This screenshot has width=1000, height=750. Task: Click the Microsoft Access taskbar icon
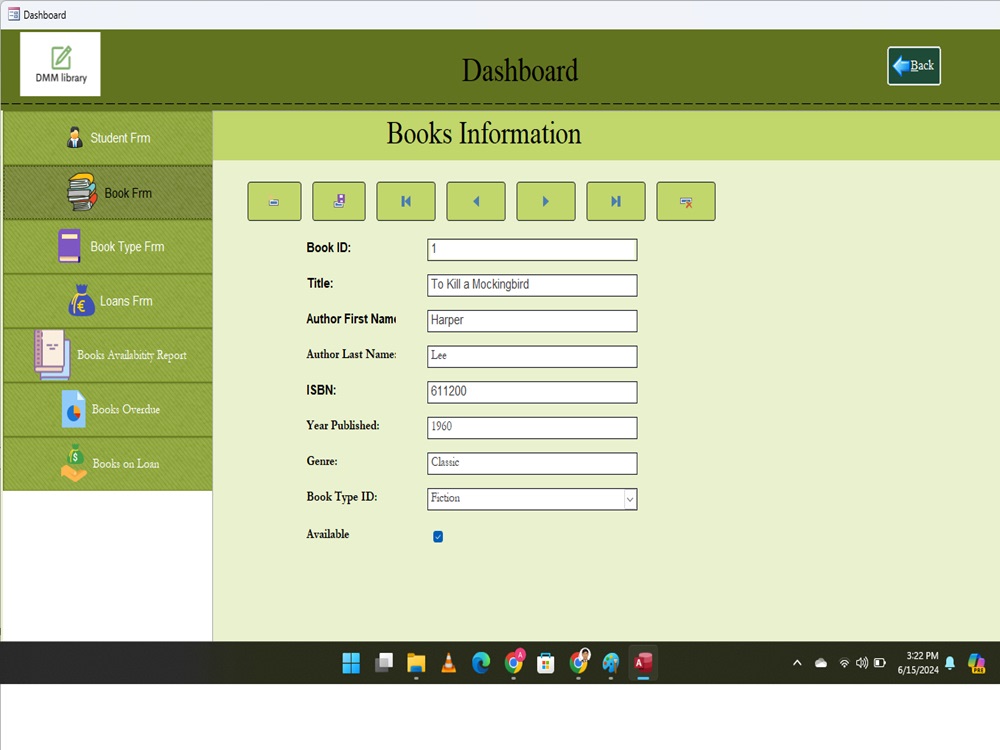tap(643, 663)
